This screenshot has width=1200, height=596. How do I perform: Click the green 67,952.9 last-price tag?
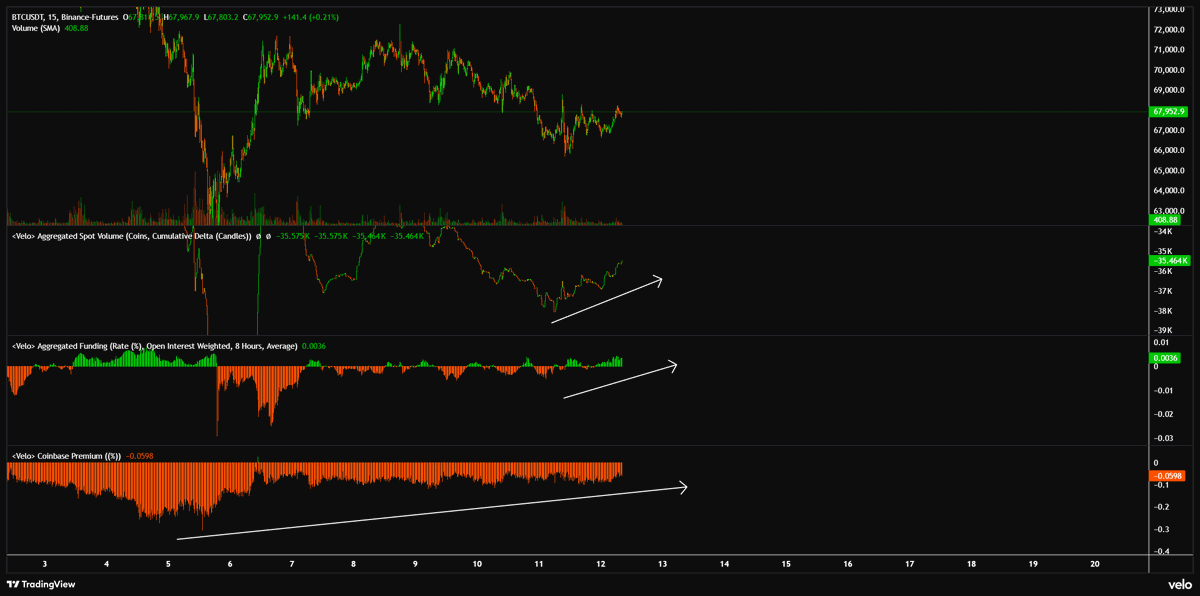click(1169, 112)
